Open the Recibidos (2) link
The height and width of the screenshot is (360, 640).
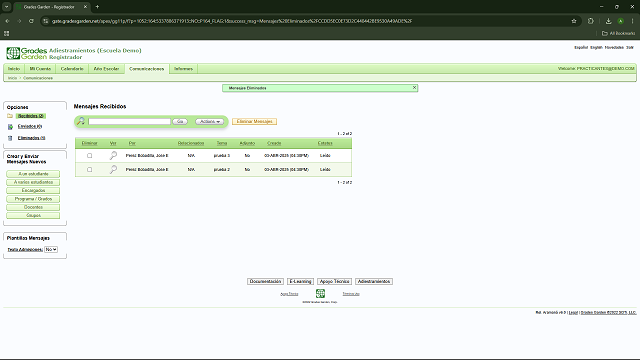coord(31,116)
